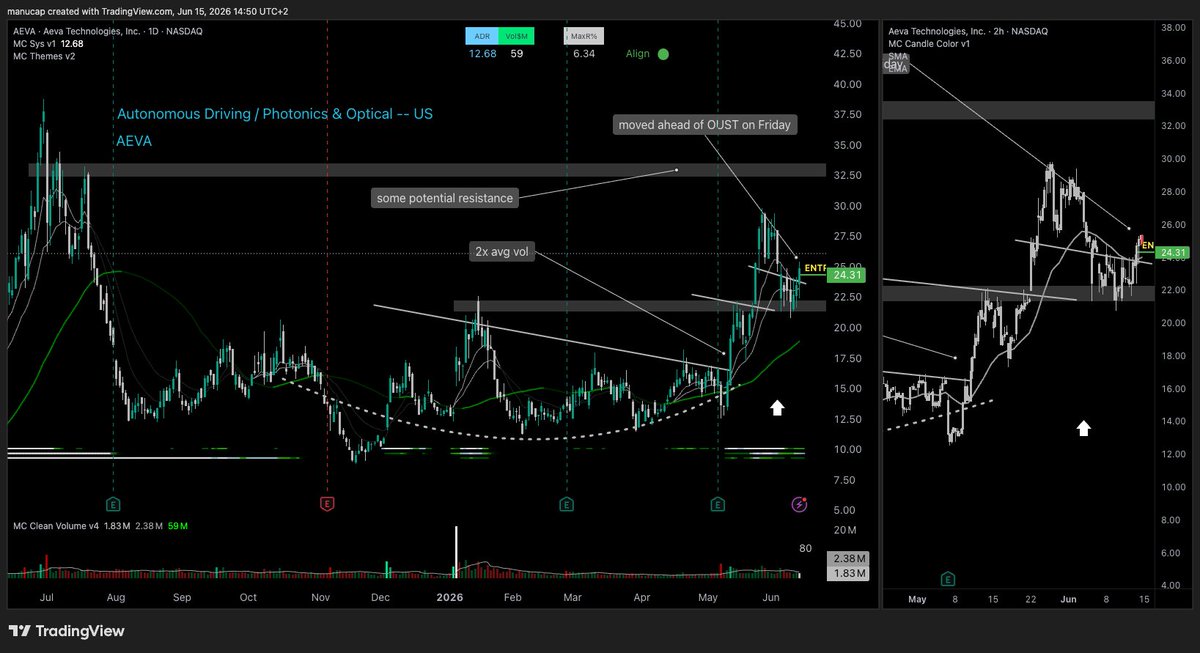Click the earnings marker on the 2h chart
Image resolution: width=1200 pixels, height=653 pixels.
click(947, 578)
